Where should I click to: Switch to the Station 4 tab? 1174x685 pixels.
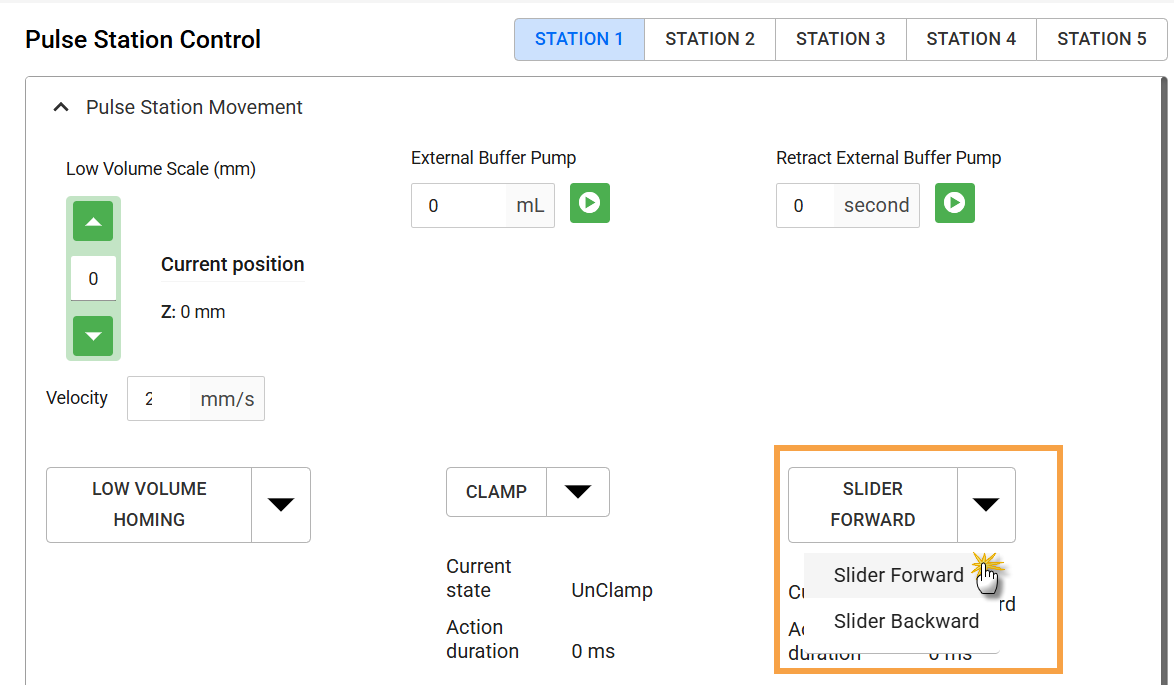coord(971,39)
